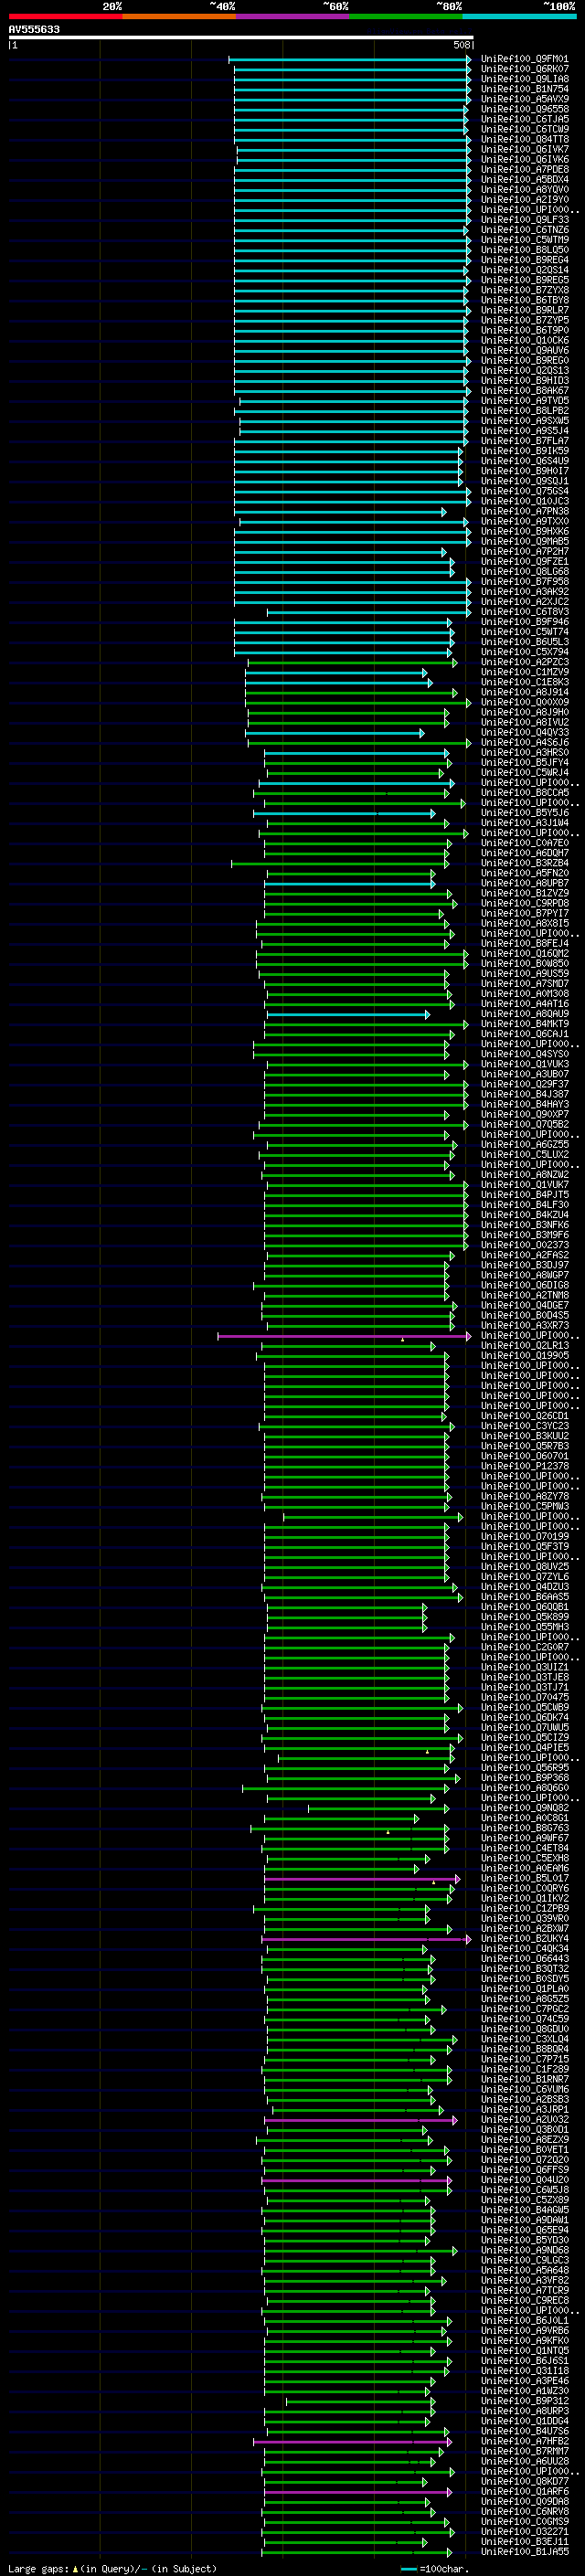Select the UniRef100_Q6IVK6 hit name
585x2576 pixels.
click(524, 159)
